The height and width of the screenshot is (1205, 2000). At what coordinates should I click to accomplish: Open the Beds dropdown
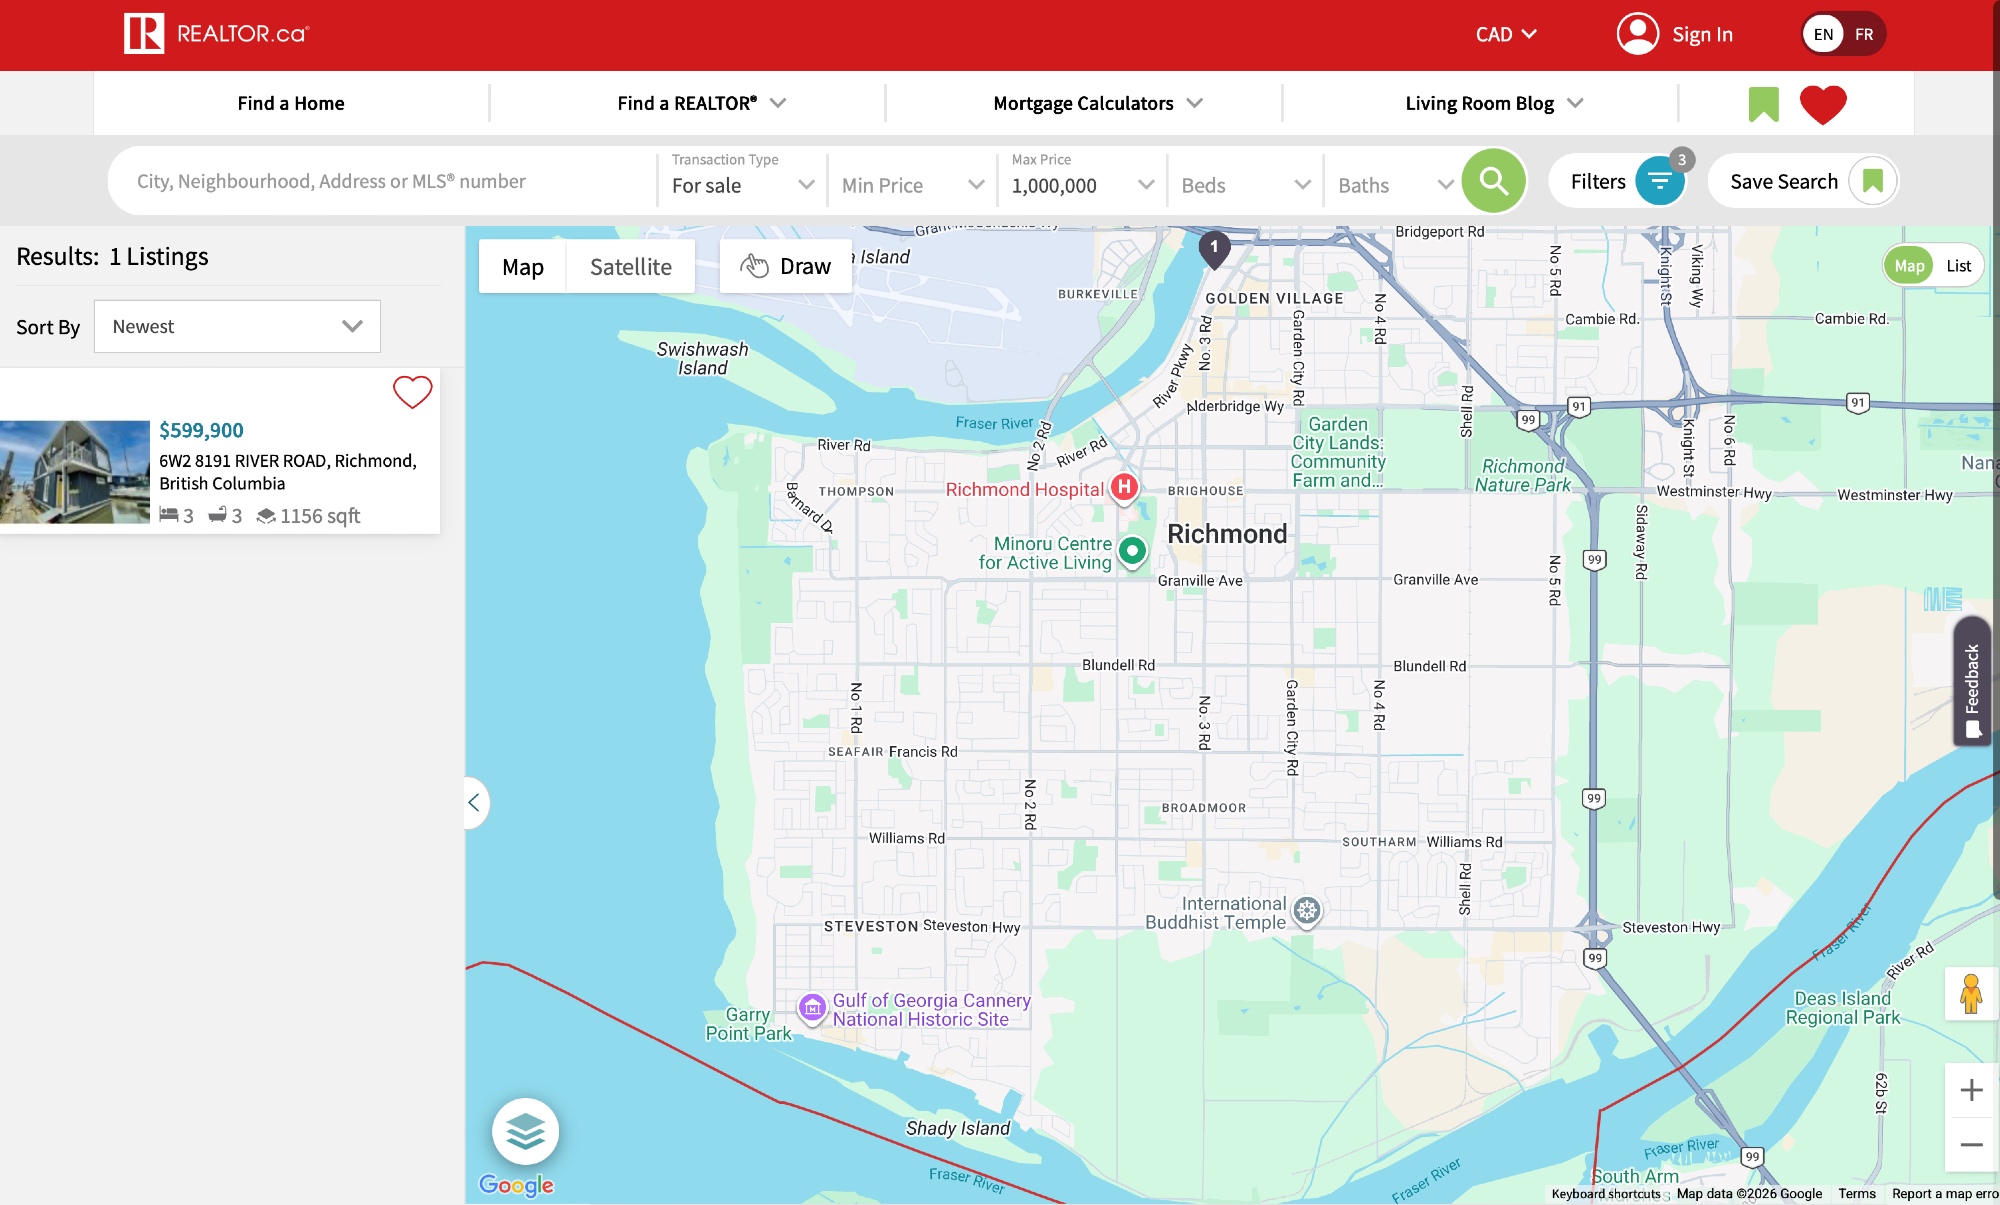point(1245,185)
